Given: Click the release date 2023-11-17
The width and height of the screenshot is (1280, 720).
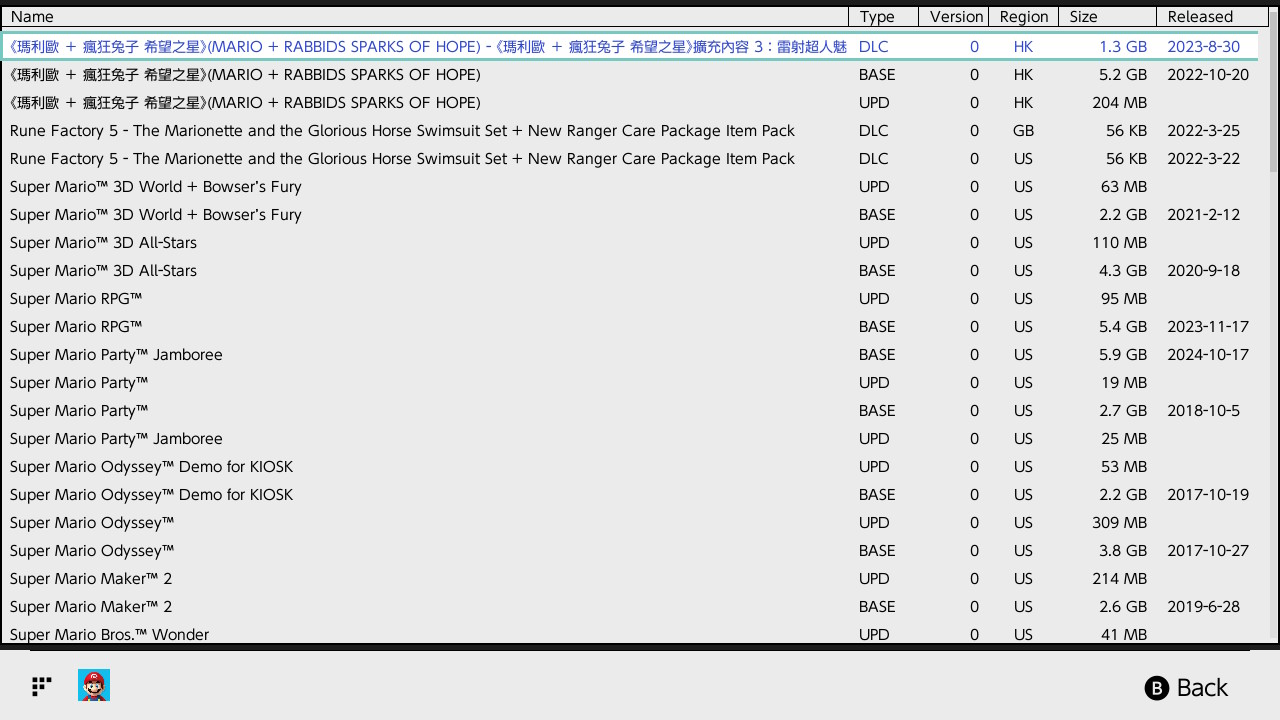Looking at the screenshot, I should (x=1208, y=326).
